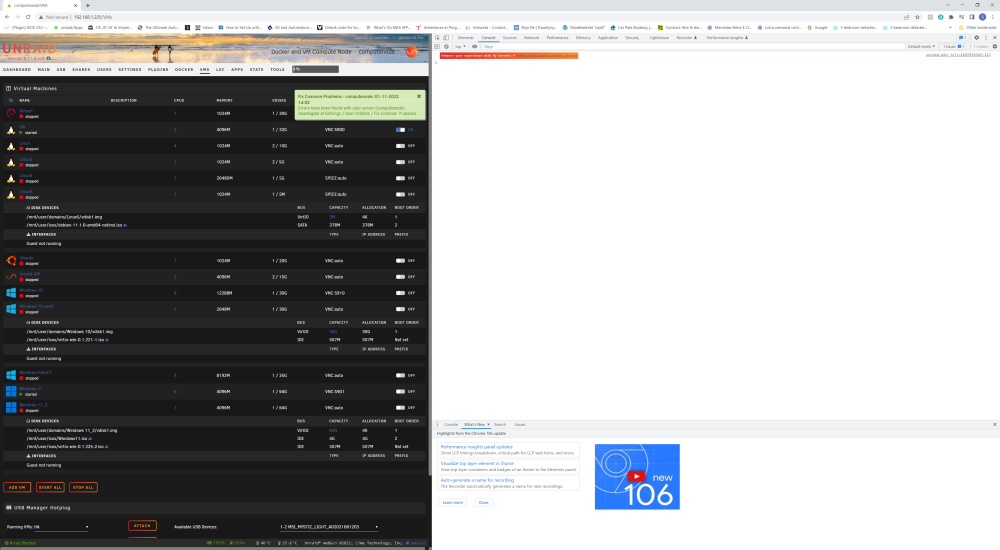Click the STOP ALL button
Image resolution: width=1000 pixels, height=550 pixels.
[x=83, y=487]
